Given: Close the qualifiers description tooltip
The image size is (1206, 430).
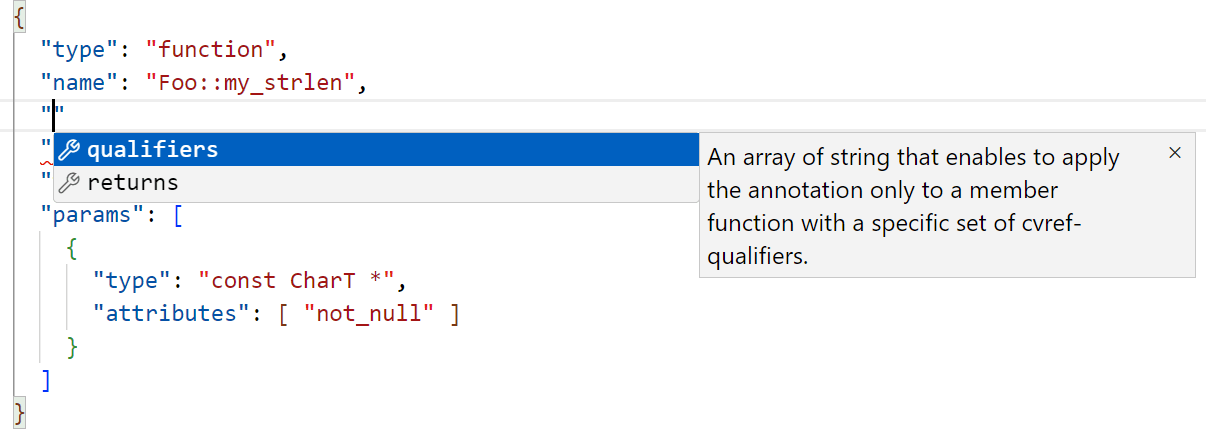Looking at the screenshot, I should click(x=1175, y=153).
